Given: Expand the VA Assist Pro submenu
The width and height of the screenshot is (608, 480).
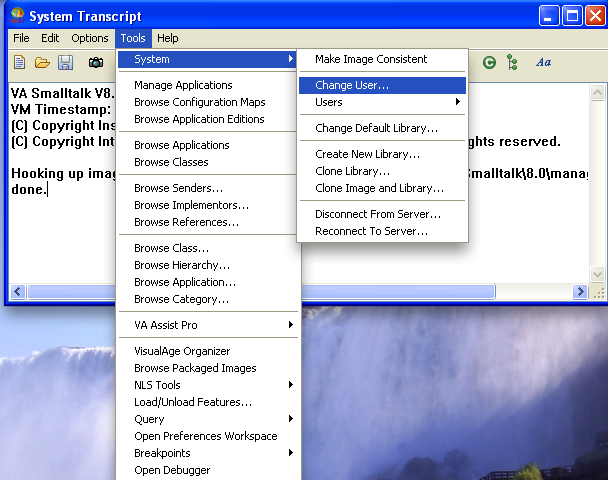Looking at the screenshot, I should point(208,325).
